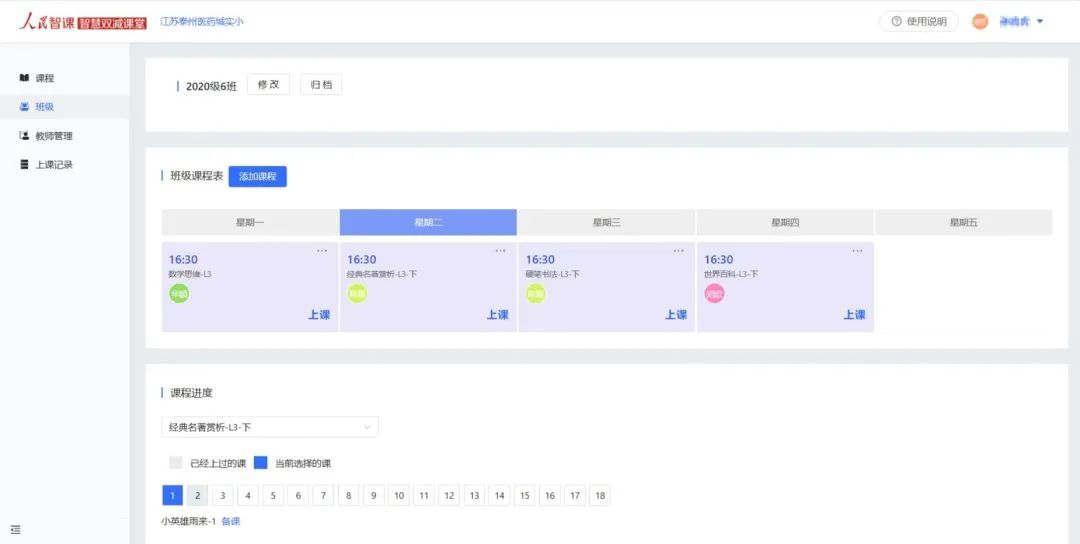Collapse the sidebar with bottom-left icon

point(15,530)
